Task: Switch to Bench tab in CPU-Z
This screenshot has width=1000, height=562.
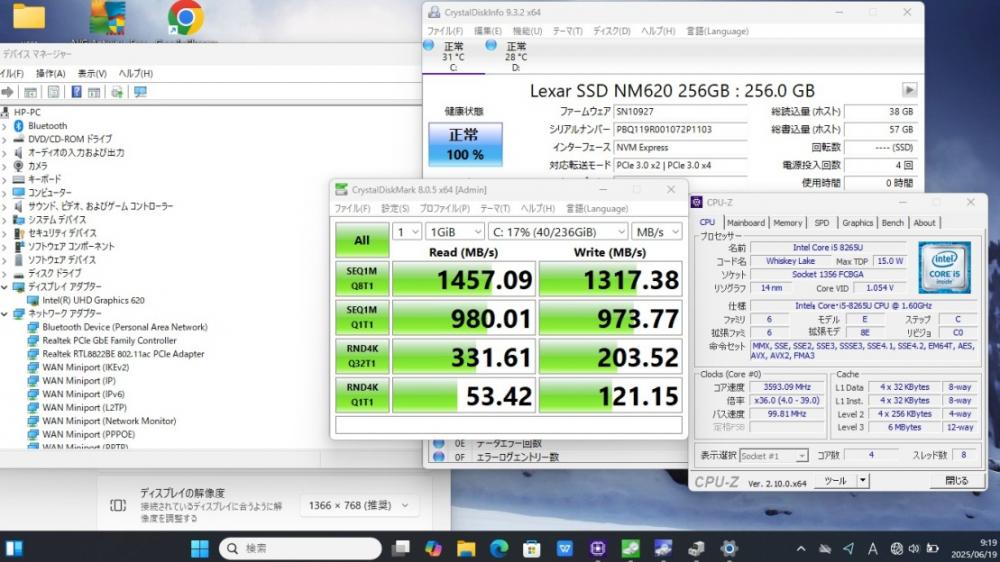Action: click(x=892, y=223)
